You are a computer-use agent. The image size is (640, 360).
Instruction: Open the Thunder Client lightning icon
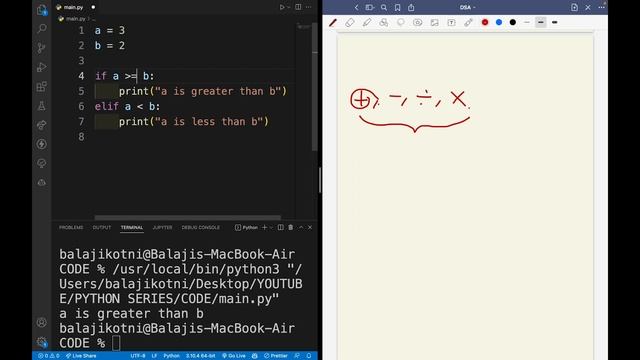(42, 144)
